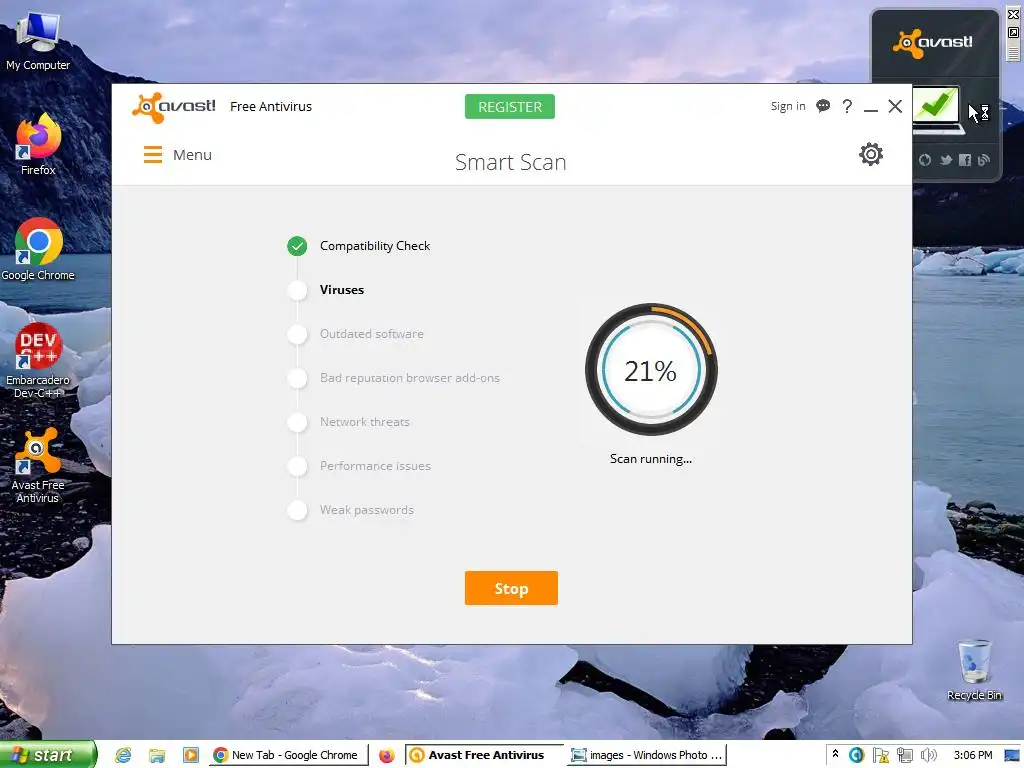1024x768 pixels.
Task: Click the REGISTER button
Action: click(x=509, y=106)
